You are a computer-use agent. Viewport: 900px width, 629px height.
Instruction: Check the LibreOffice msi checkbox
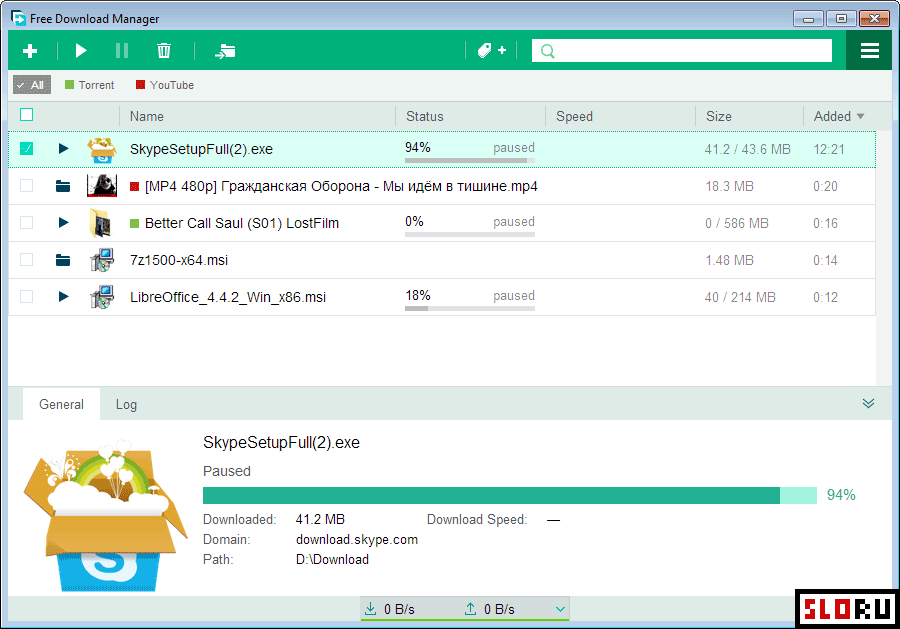coord(26,297)
